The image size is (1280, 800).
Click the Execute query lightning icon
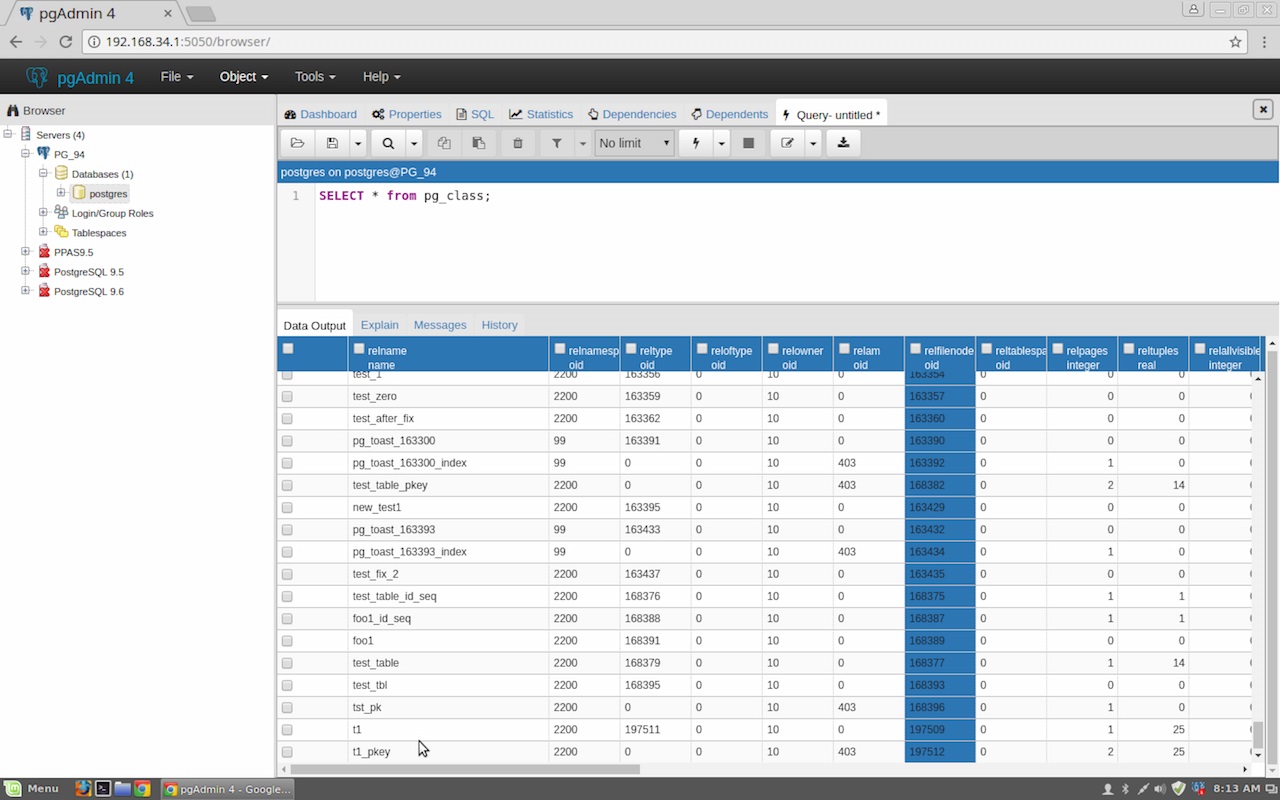(x=696, y=143)
